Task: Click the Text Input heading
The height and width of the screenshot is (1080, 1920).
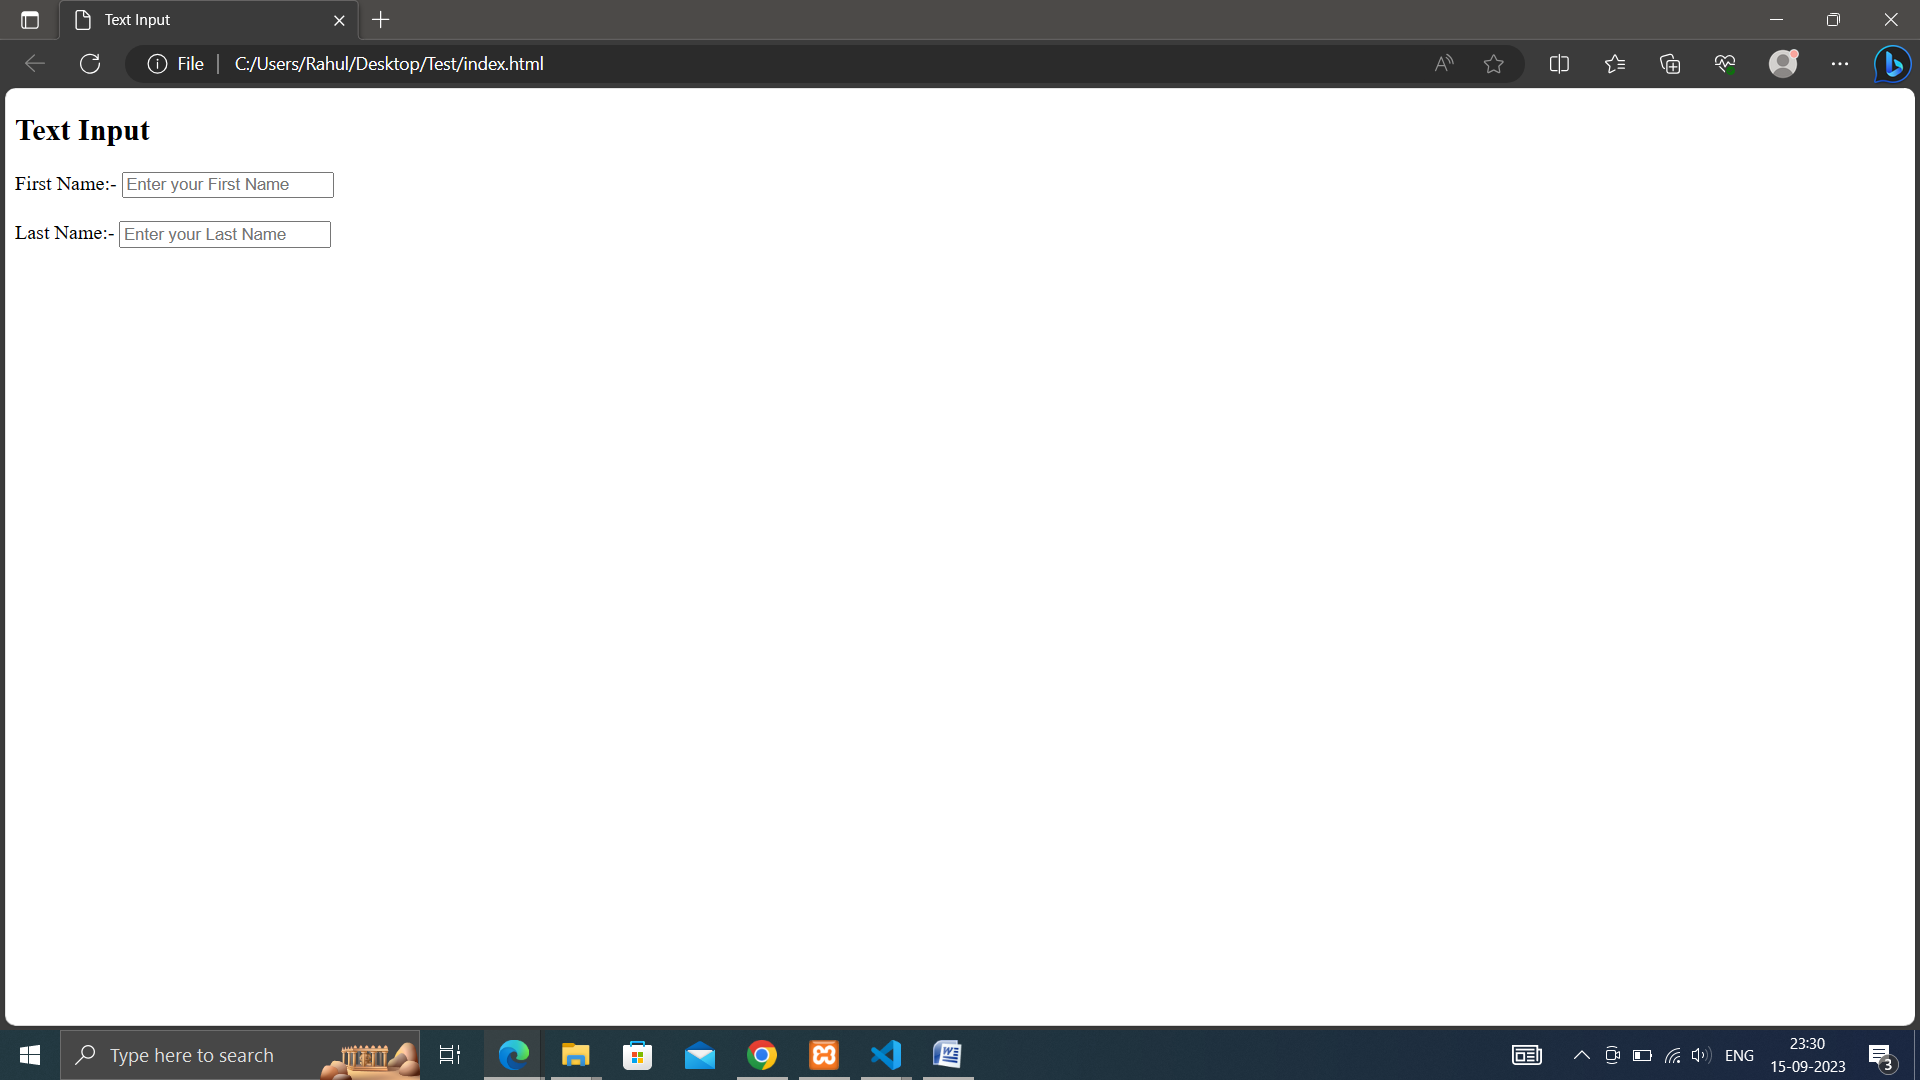Action: tap(83, 130)
